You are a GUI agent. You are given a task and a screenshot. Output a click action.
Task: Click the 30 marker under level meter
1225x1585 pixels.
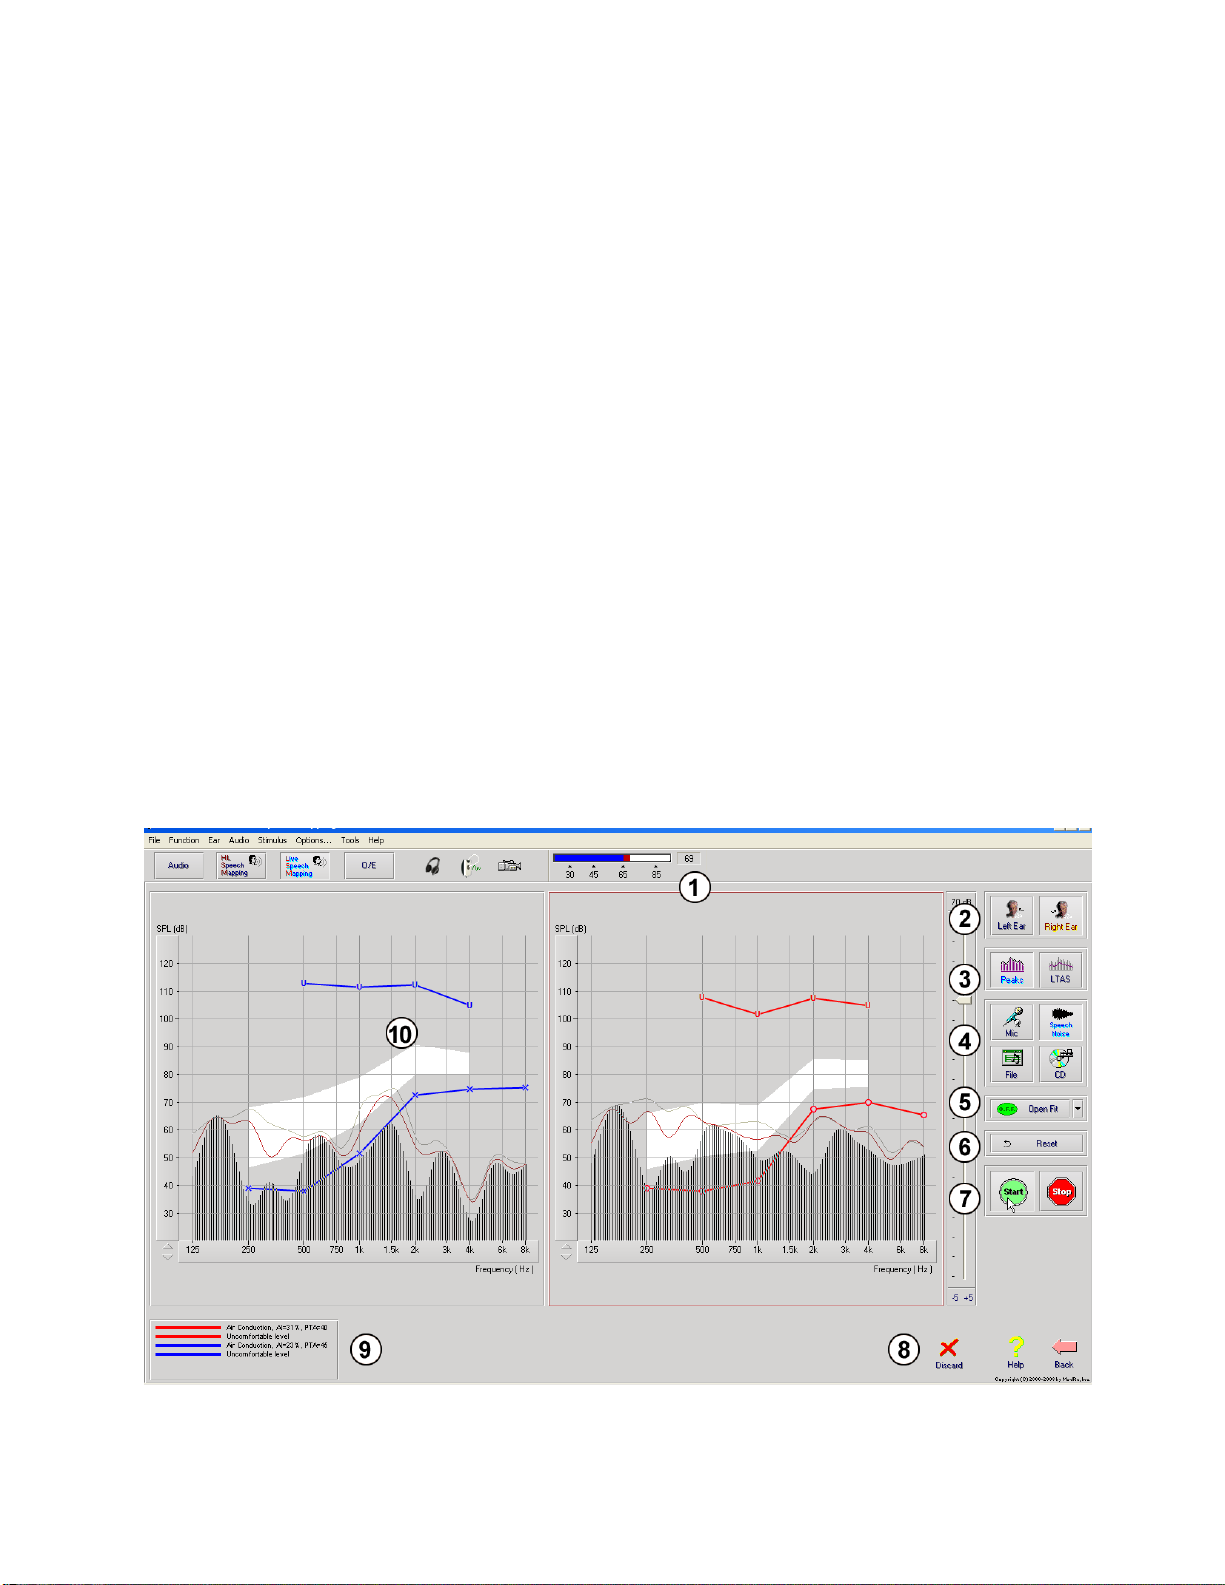click(x=570, y=873)
